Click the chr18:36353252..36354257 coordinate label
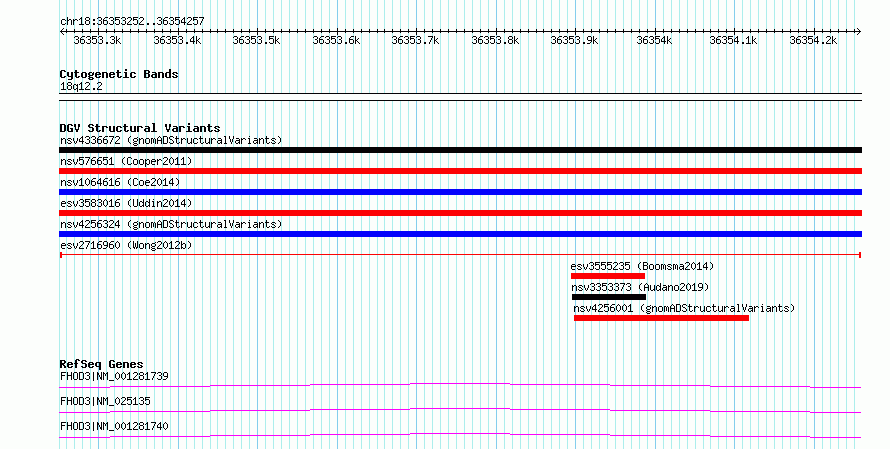 132,21
